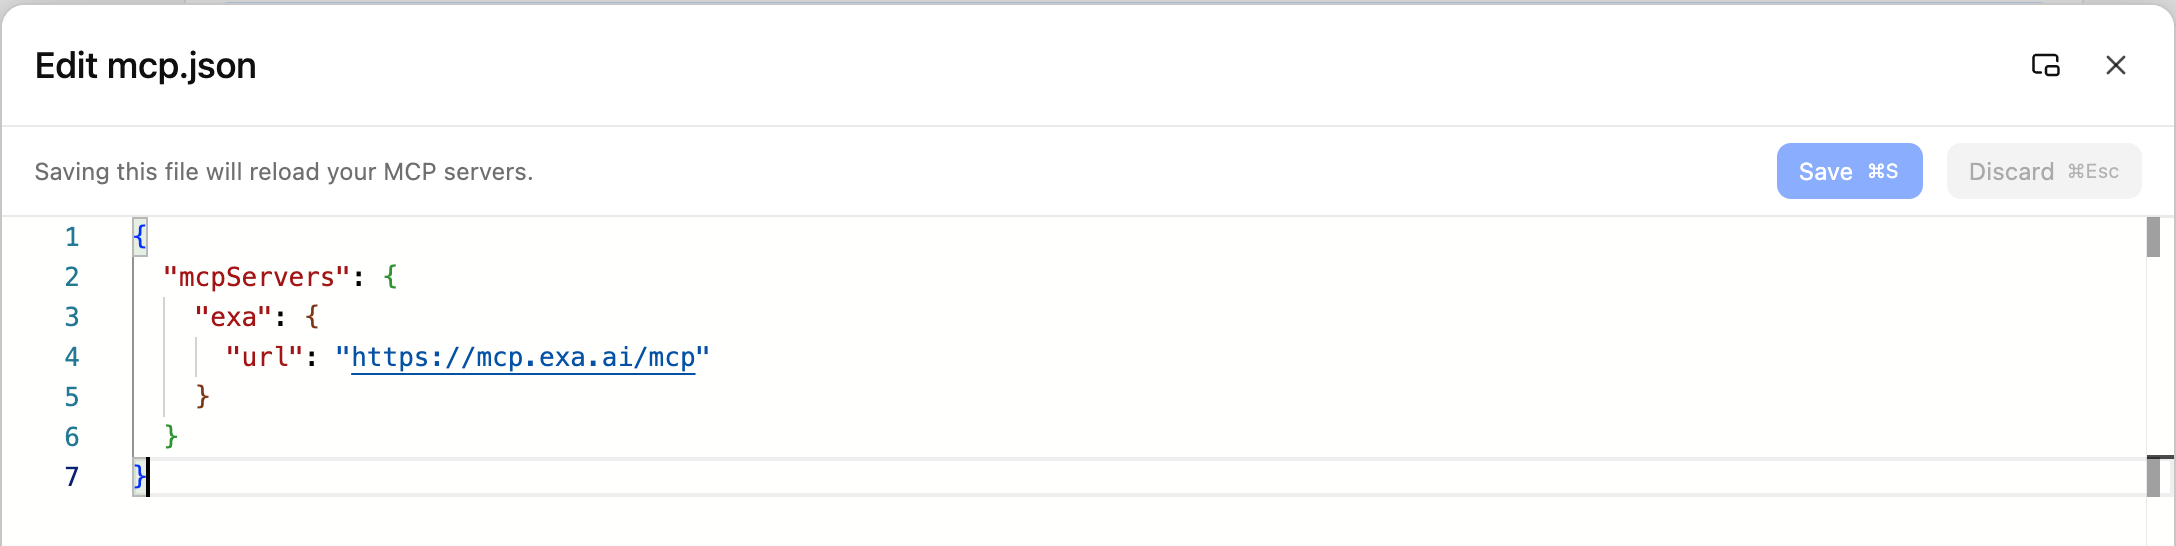
Task: Select line number 6 in the gutter
Action: coord(72,437)
